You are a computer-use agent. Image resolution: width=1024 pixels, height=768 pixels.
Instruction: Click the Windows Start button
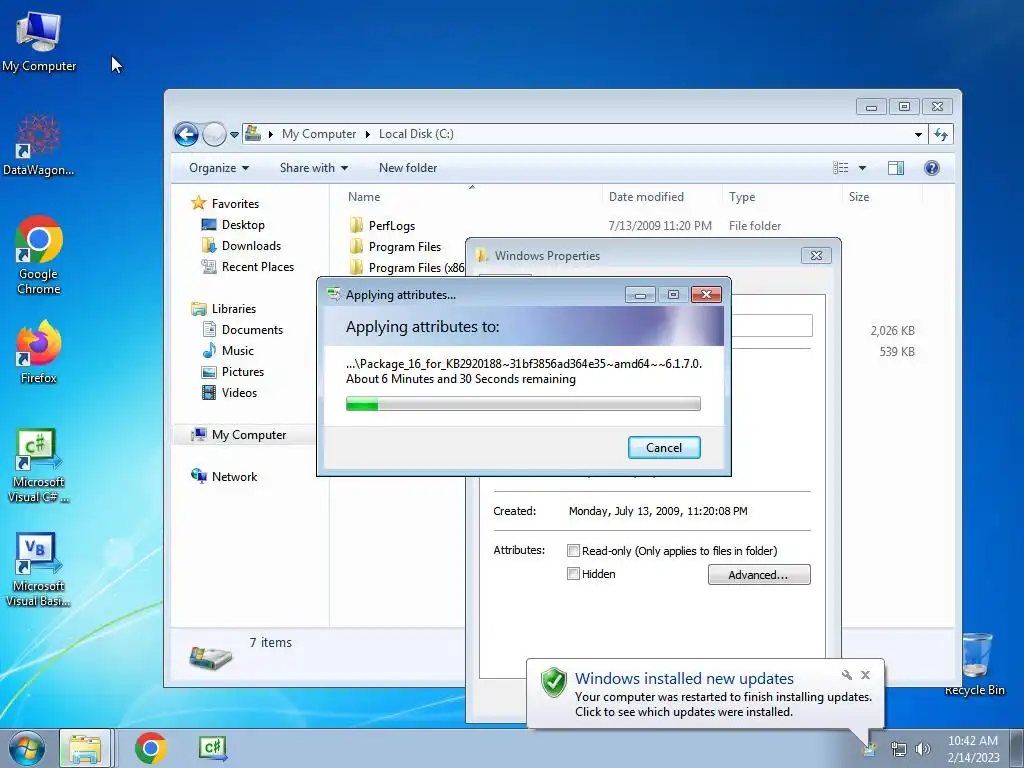26,748
